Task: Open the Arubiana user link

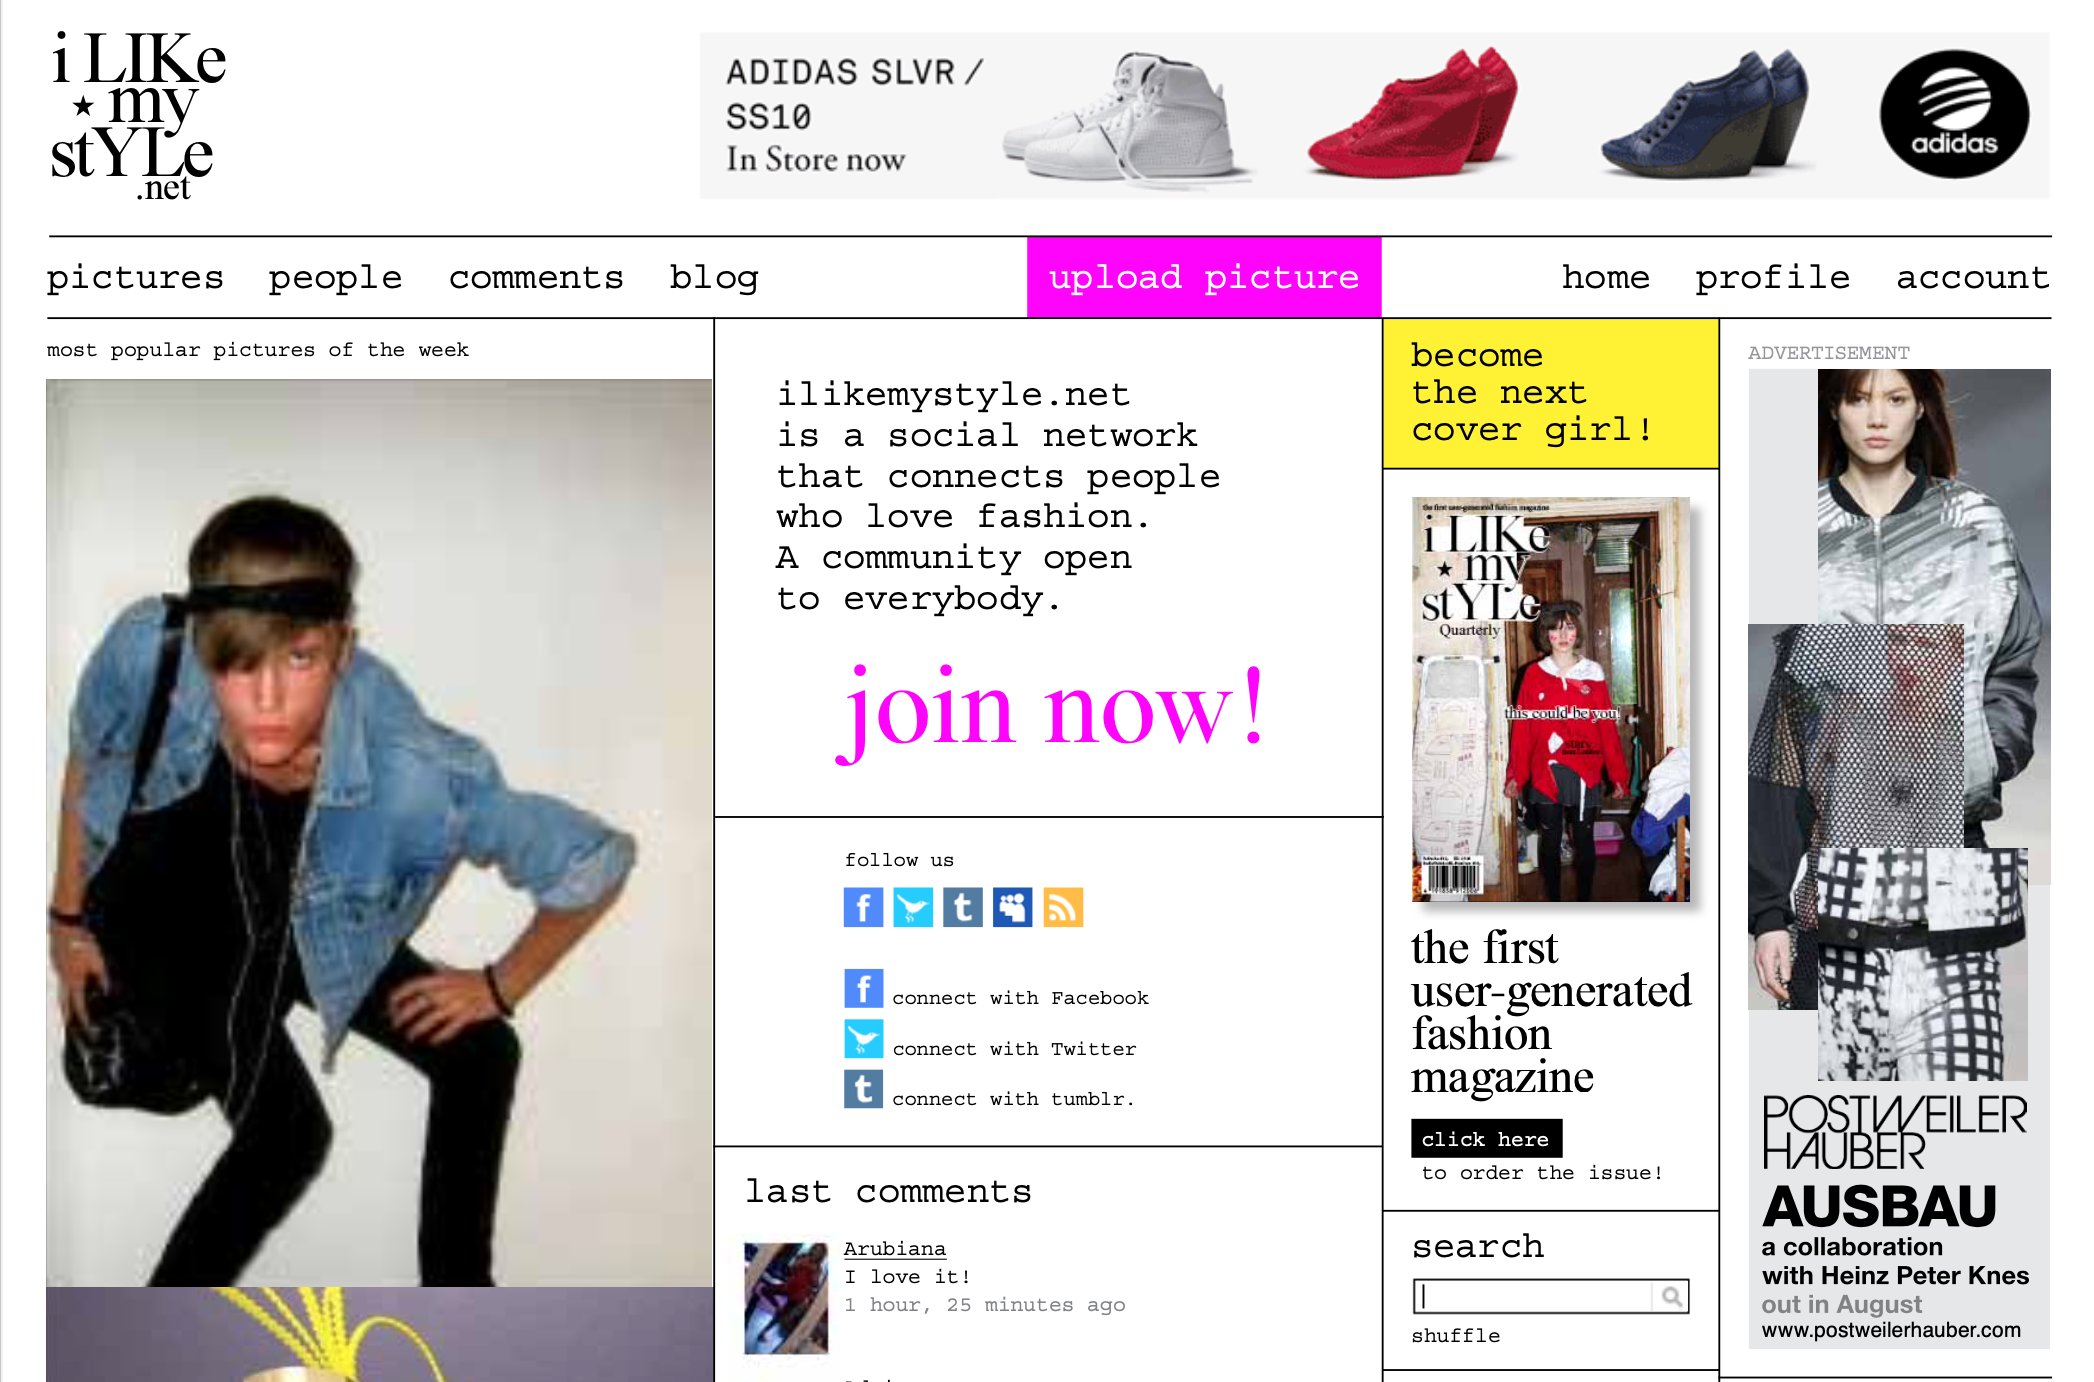Action: (x=894, y=1248)
